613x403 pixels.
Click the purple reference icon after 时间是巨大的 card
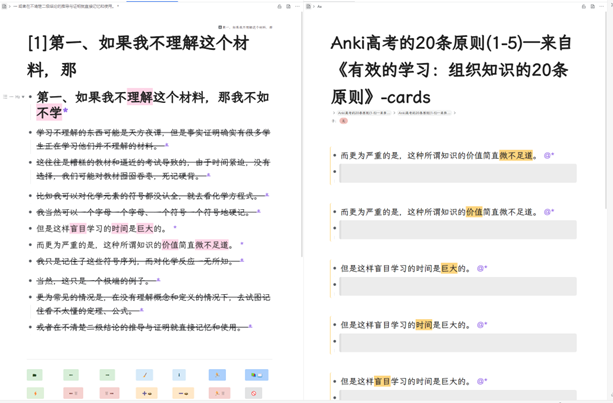coord(481,268)
